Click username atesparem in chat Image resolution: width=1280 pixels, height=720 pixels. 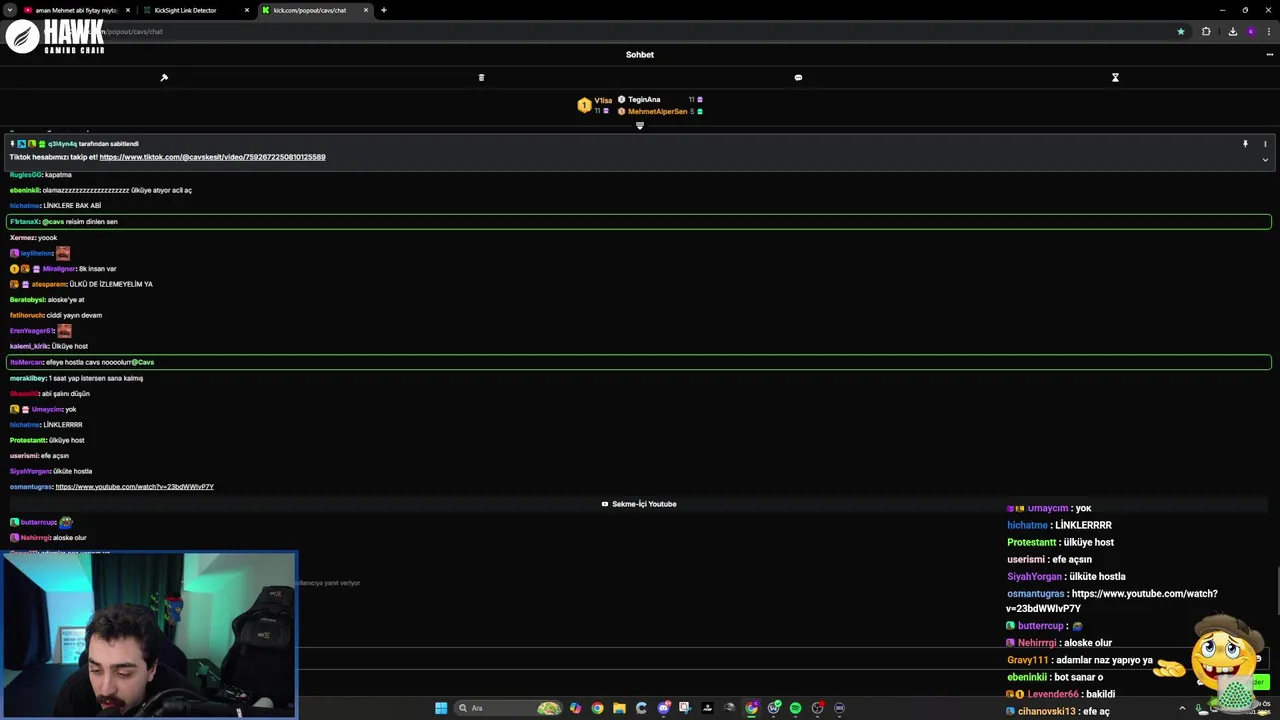[x=49, y=284]
